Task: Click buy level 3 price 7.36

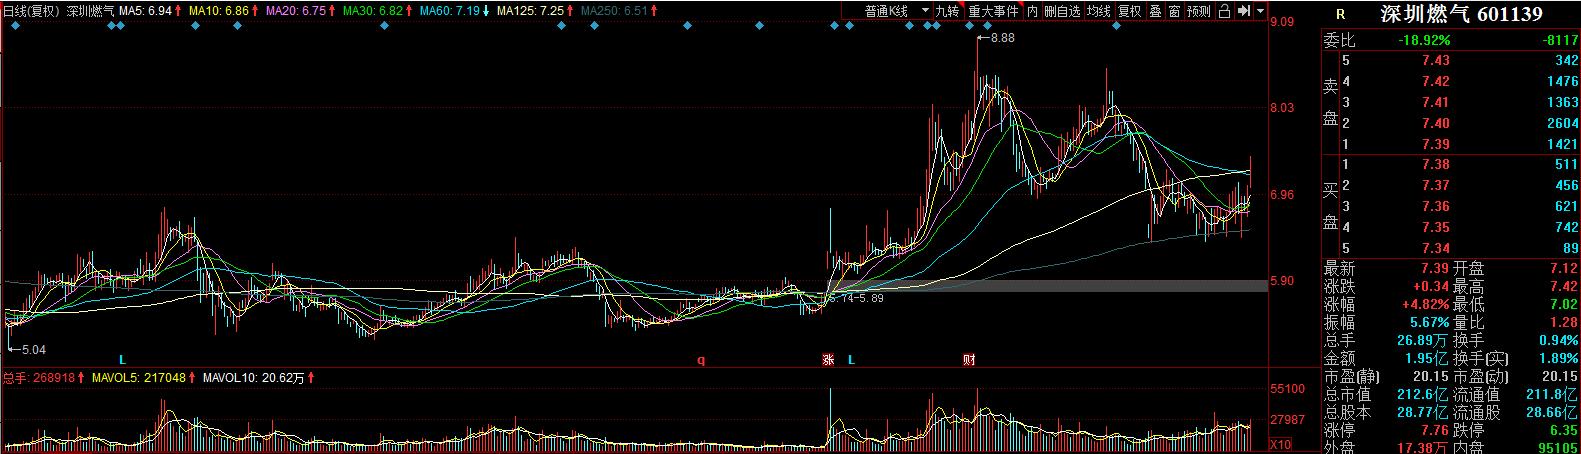Action: [x=1436, y=207]
